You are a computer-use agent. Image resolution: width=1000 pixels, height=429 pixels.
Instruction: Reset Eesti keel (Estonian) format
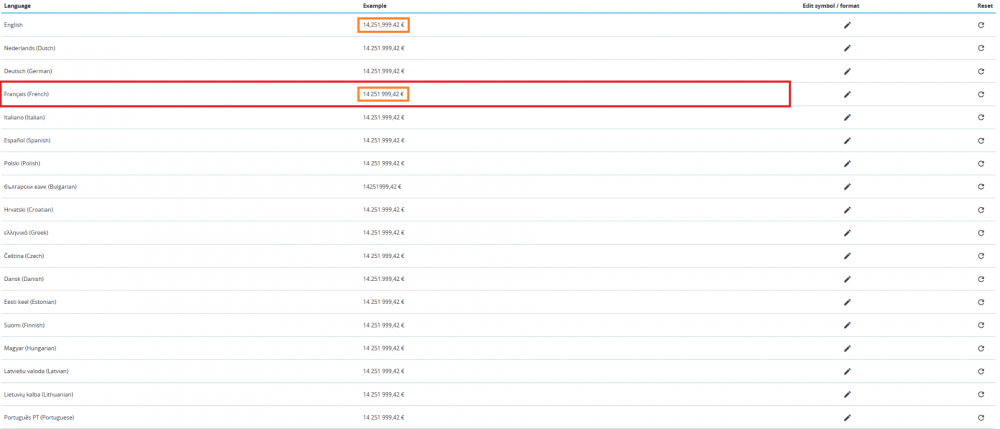point(981,302)
